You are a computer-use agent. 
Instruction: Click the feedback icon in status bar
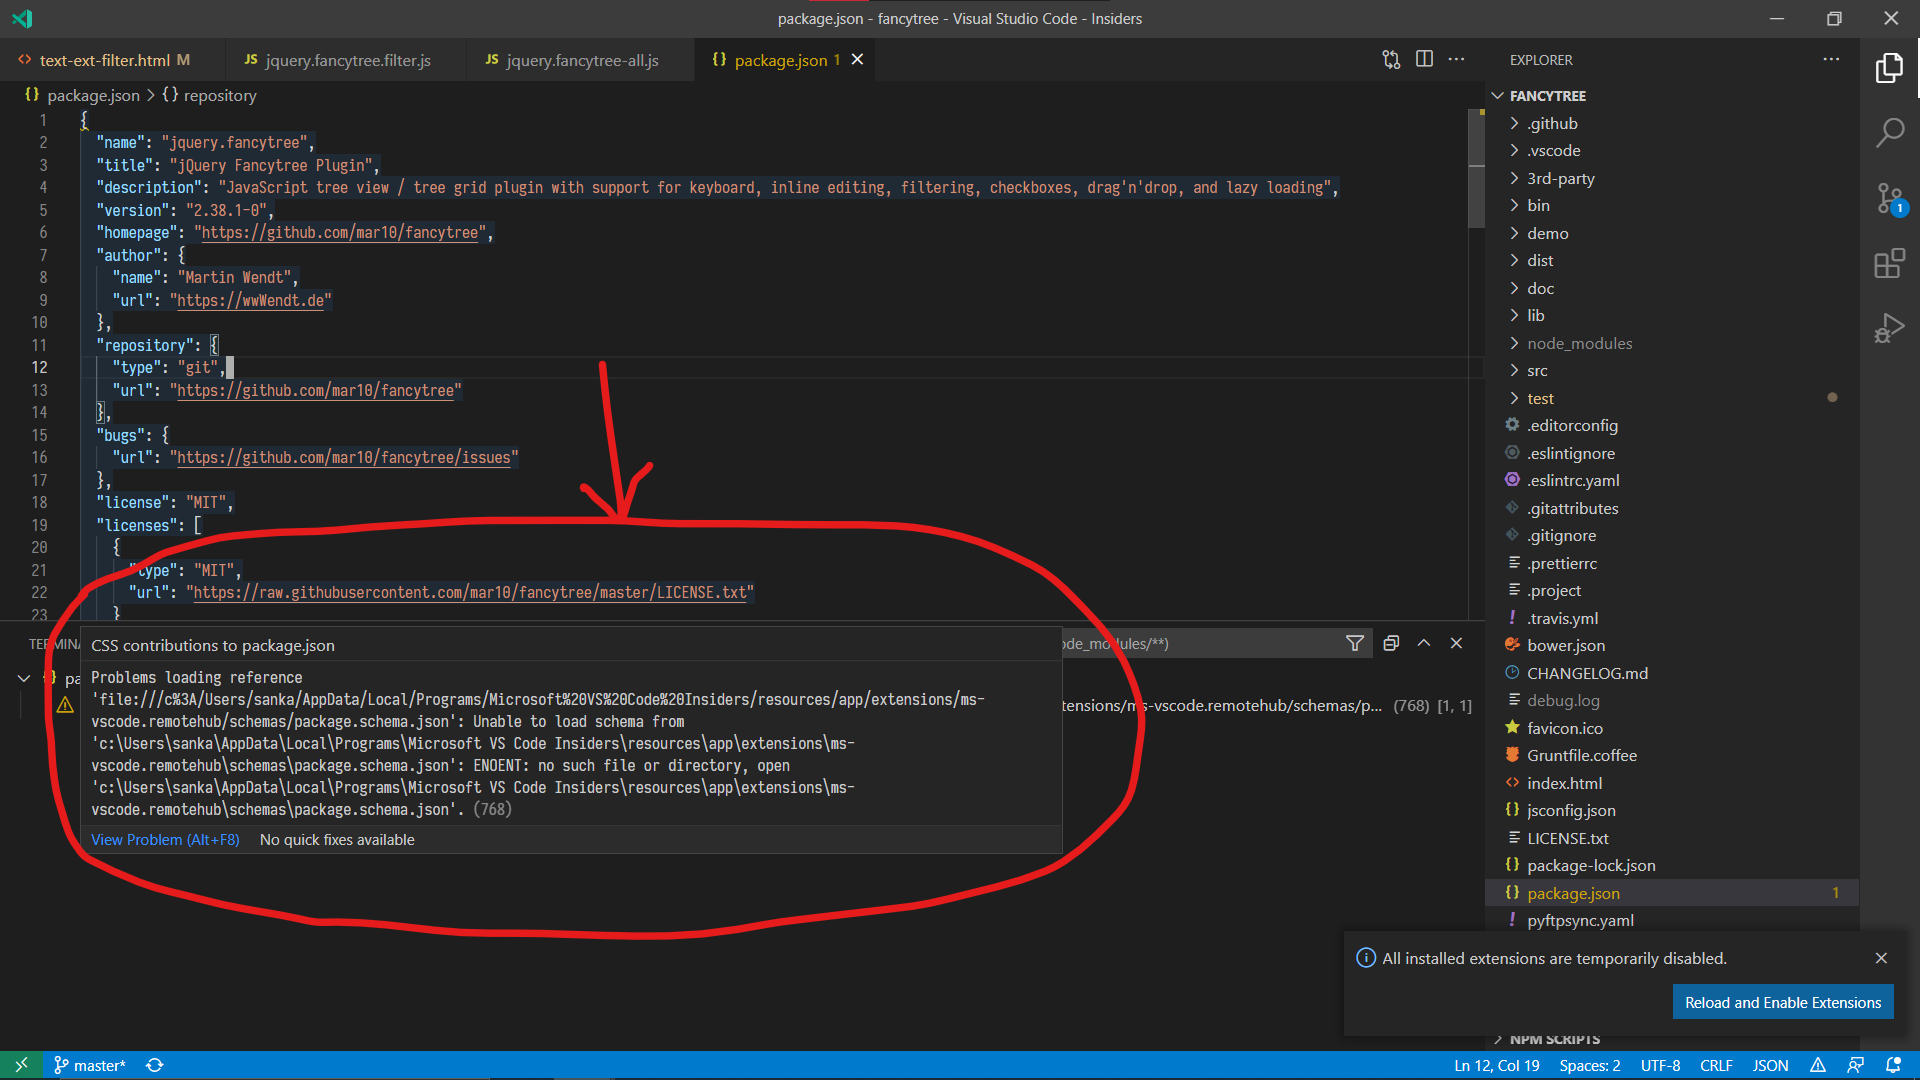click(x=1855, y=1065)
